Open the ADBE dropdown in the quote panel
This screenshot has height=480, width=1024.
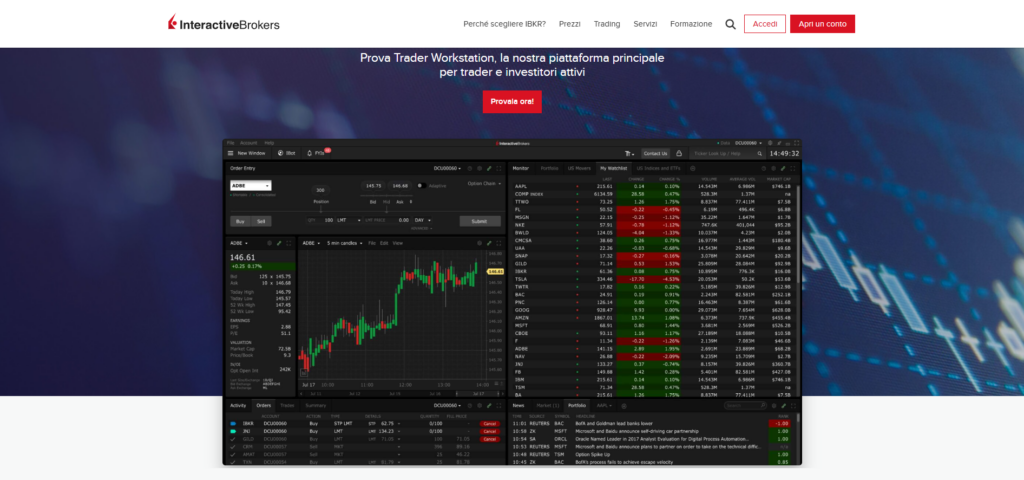[238, 243]
